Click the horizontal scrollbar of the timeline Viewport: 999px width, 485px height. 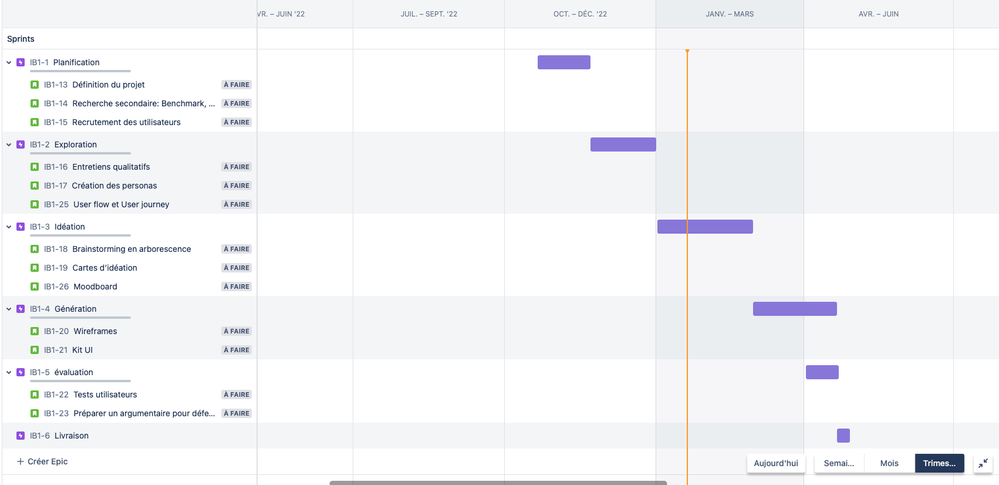click(498, 483)
